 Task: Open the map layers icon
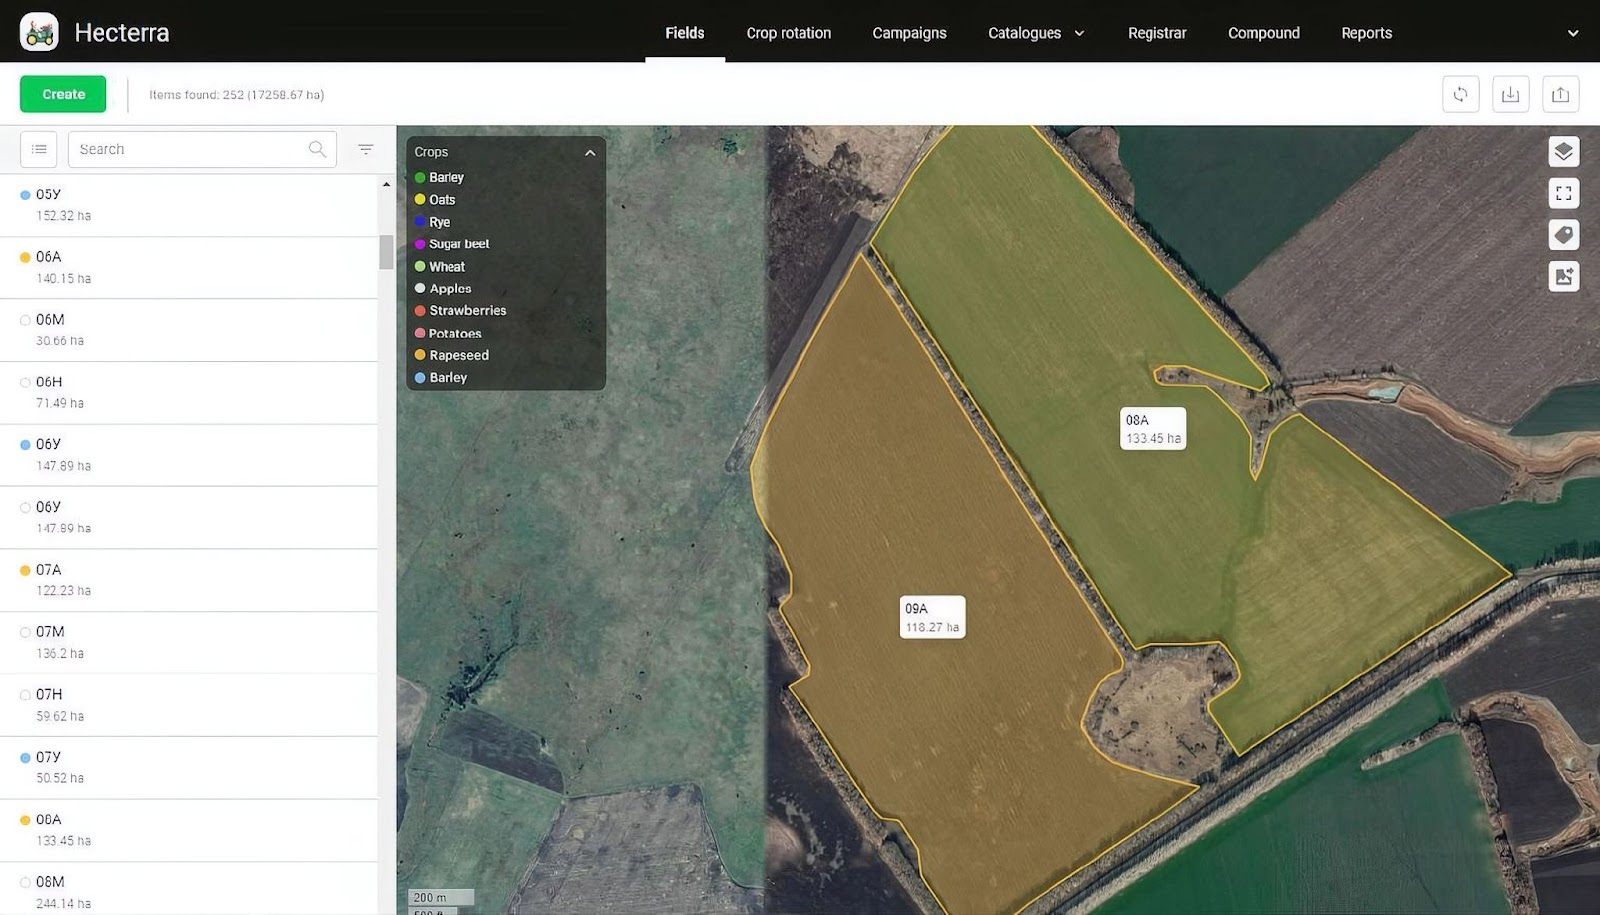[1563, 152]
